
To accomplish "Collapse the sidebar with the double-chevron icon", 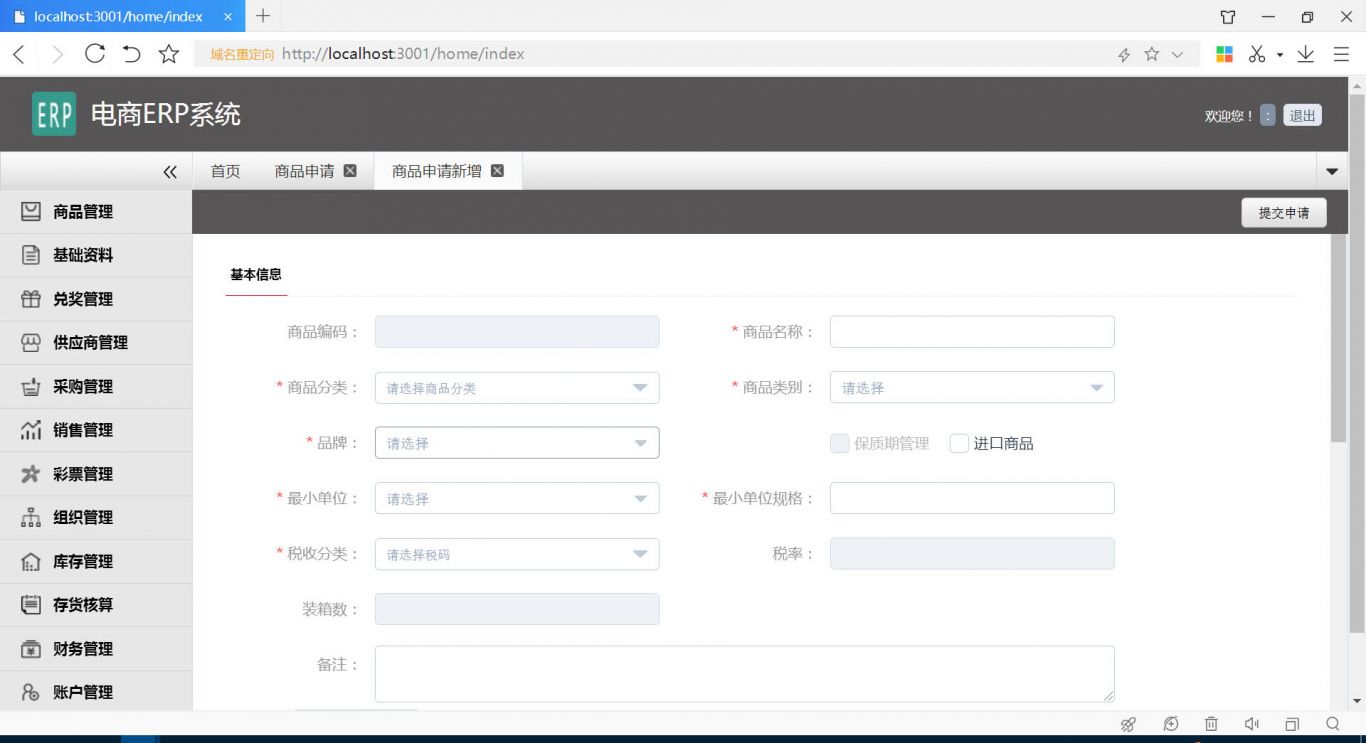I will tap(170, 172).
